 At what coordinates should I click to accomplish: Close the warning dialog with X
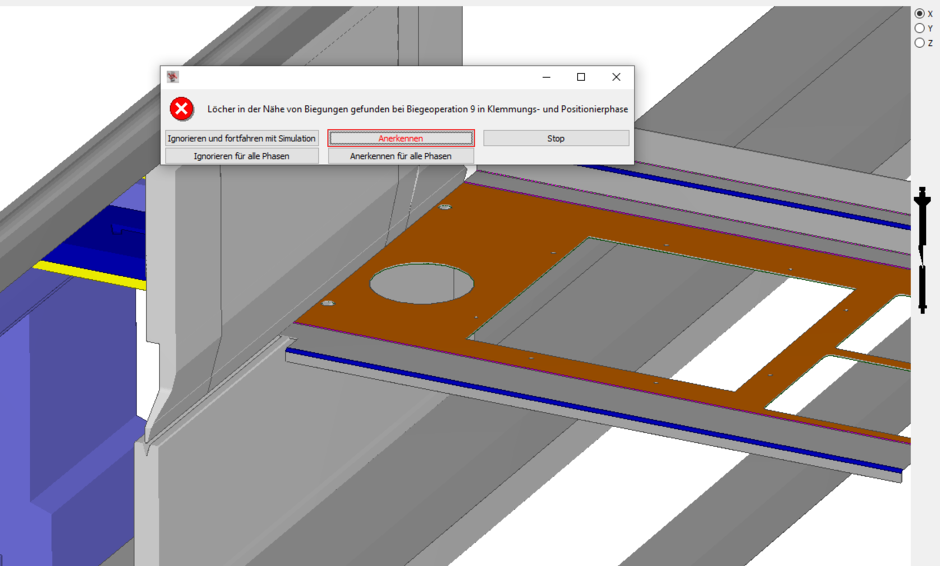(616, 77)
